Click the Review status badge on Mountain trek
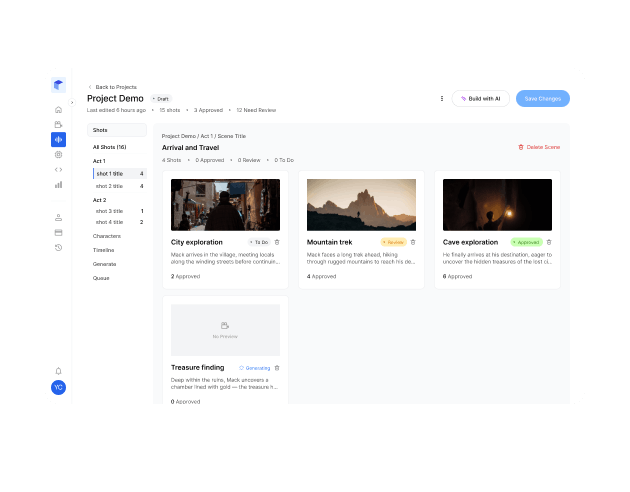The width and height of the screenshot is (630, 492). (x=394, y=242)
